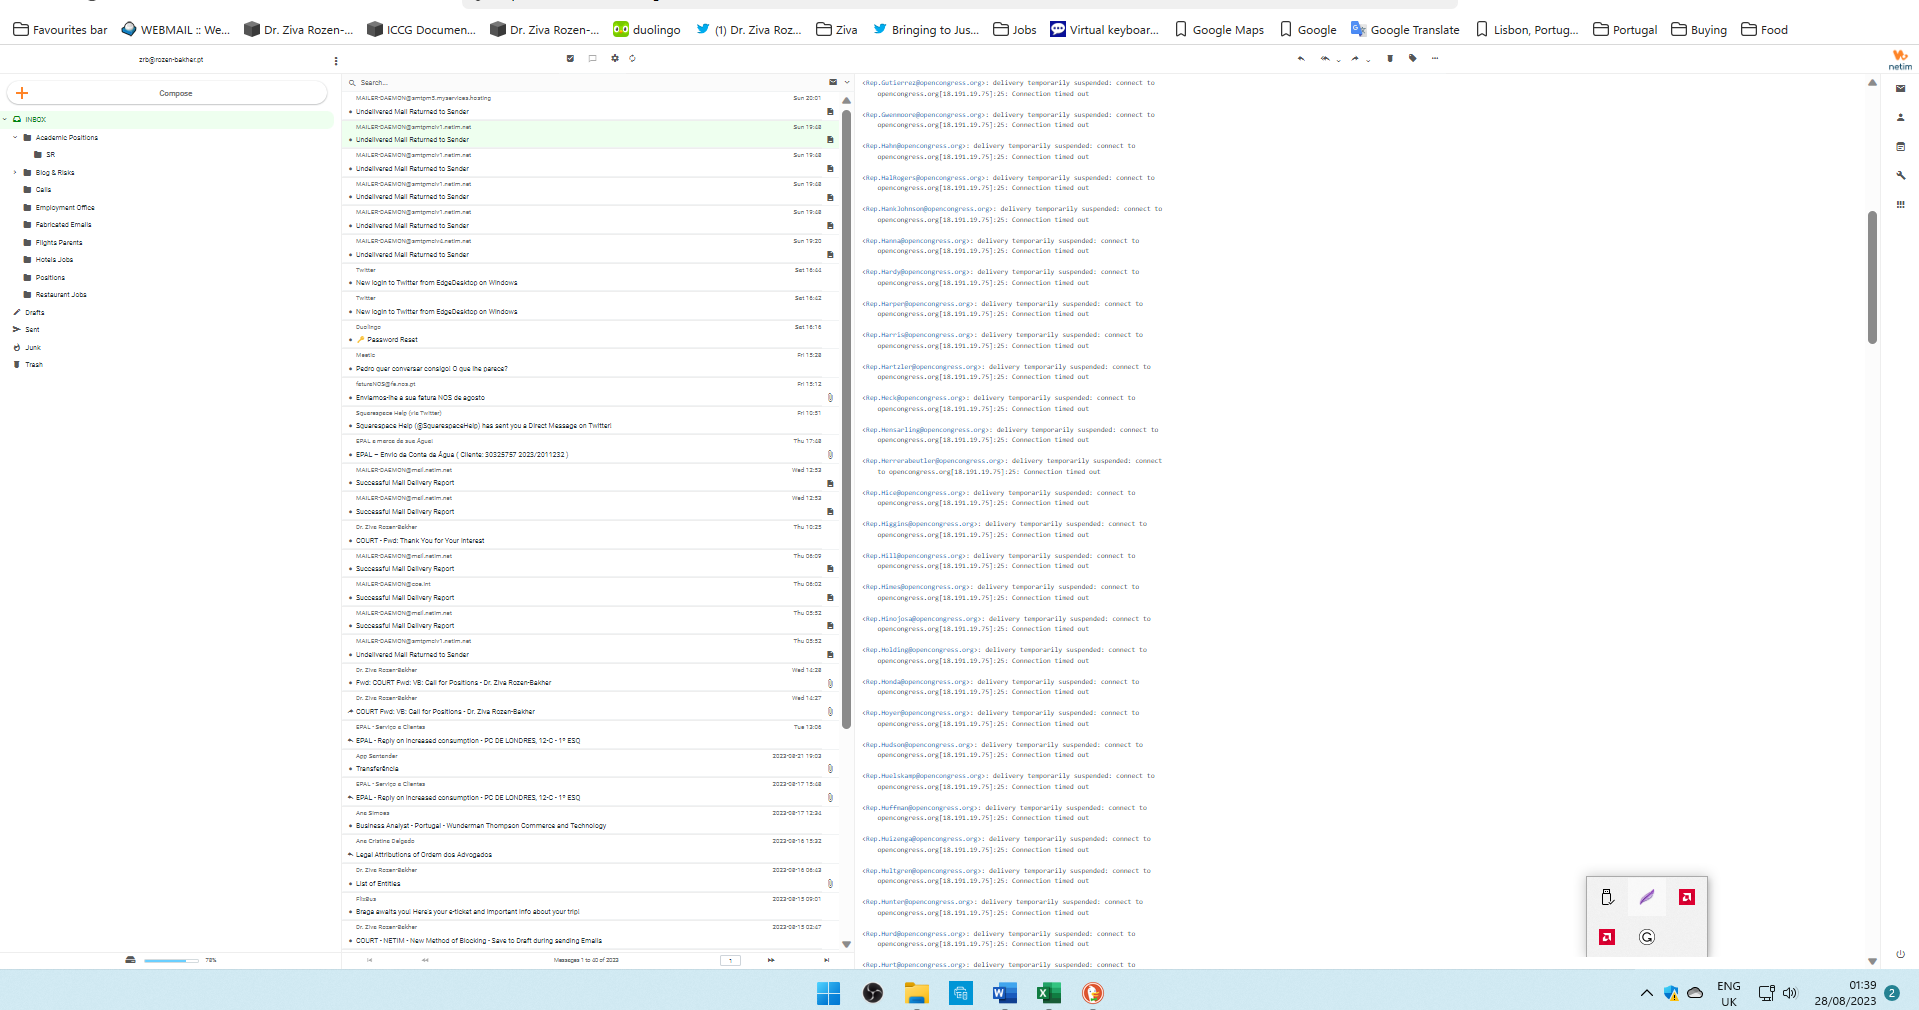Image resolution: width=1919 pixels, height=1010 pixels.
Task: Collapse the Academic Positions folder
Action: tap(14, 137)
